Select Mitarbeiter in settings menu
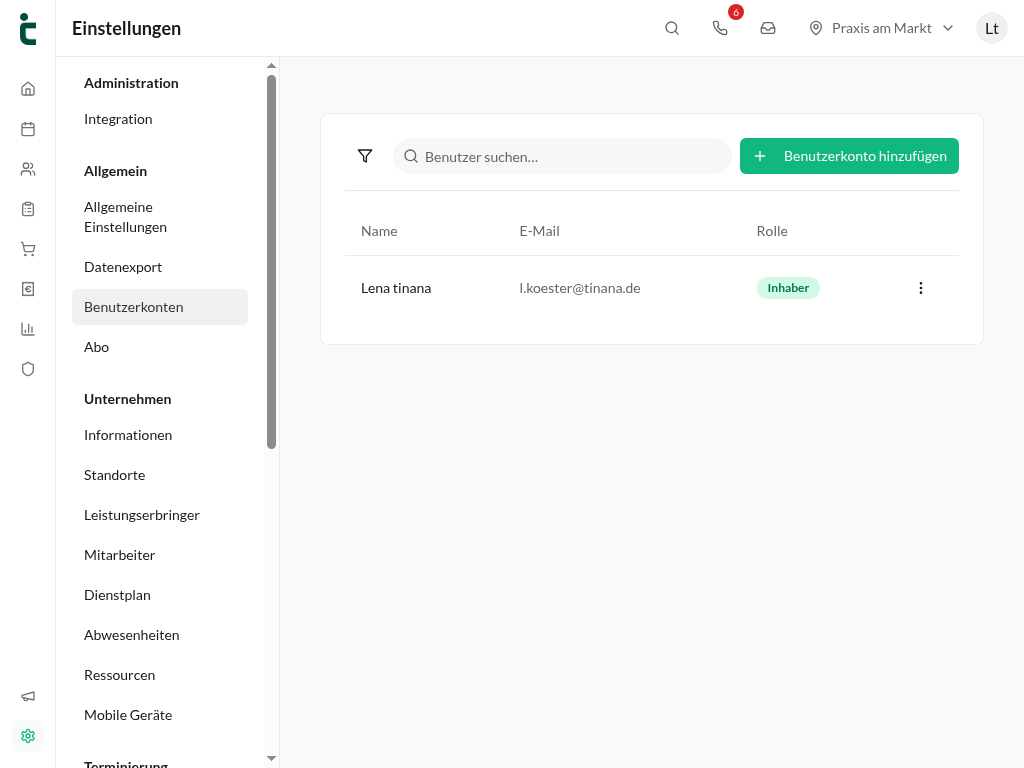The image size is (1024, 768). click(120, 555)
